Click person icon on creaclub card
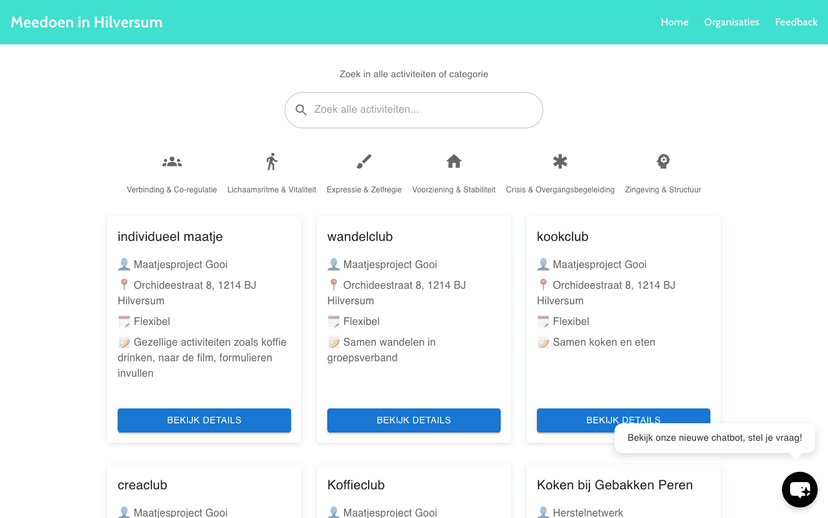This screenshot has height=518, width=828. 124,512
